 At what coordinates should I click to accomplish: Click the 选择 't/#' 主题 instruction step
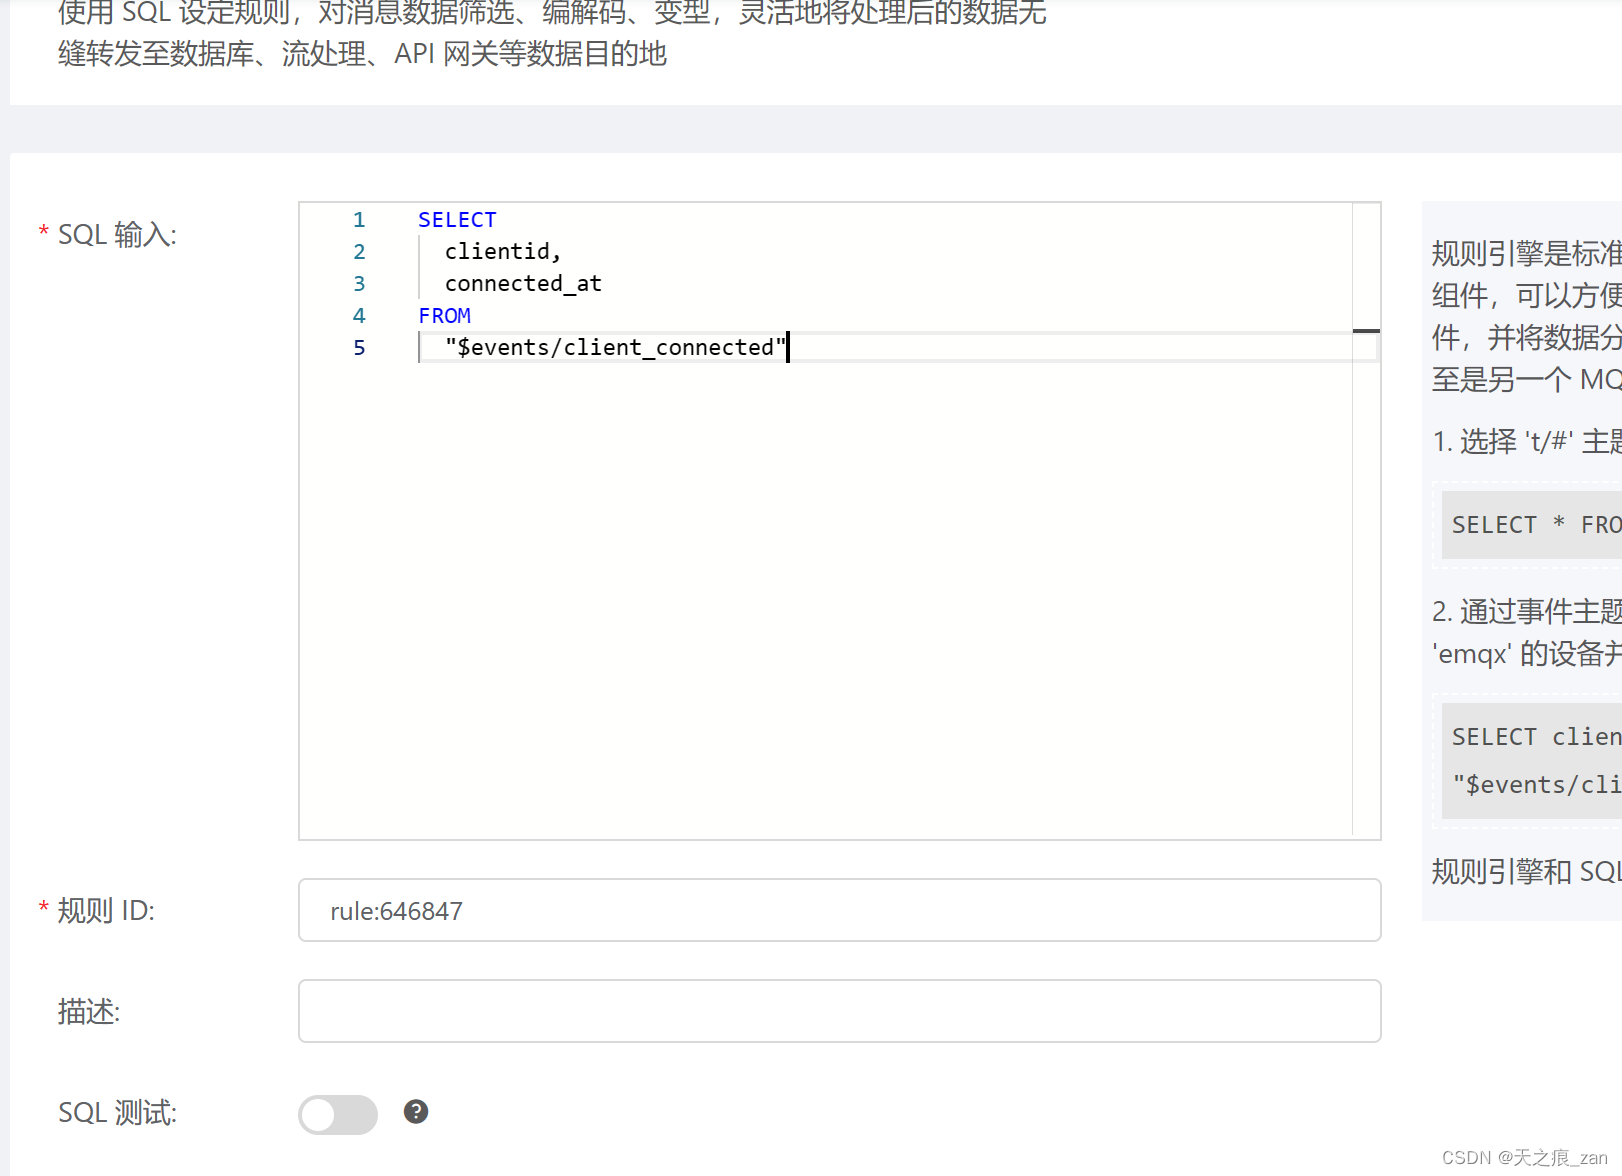click(1520, 442)
